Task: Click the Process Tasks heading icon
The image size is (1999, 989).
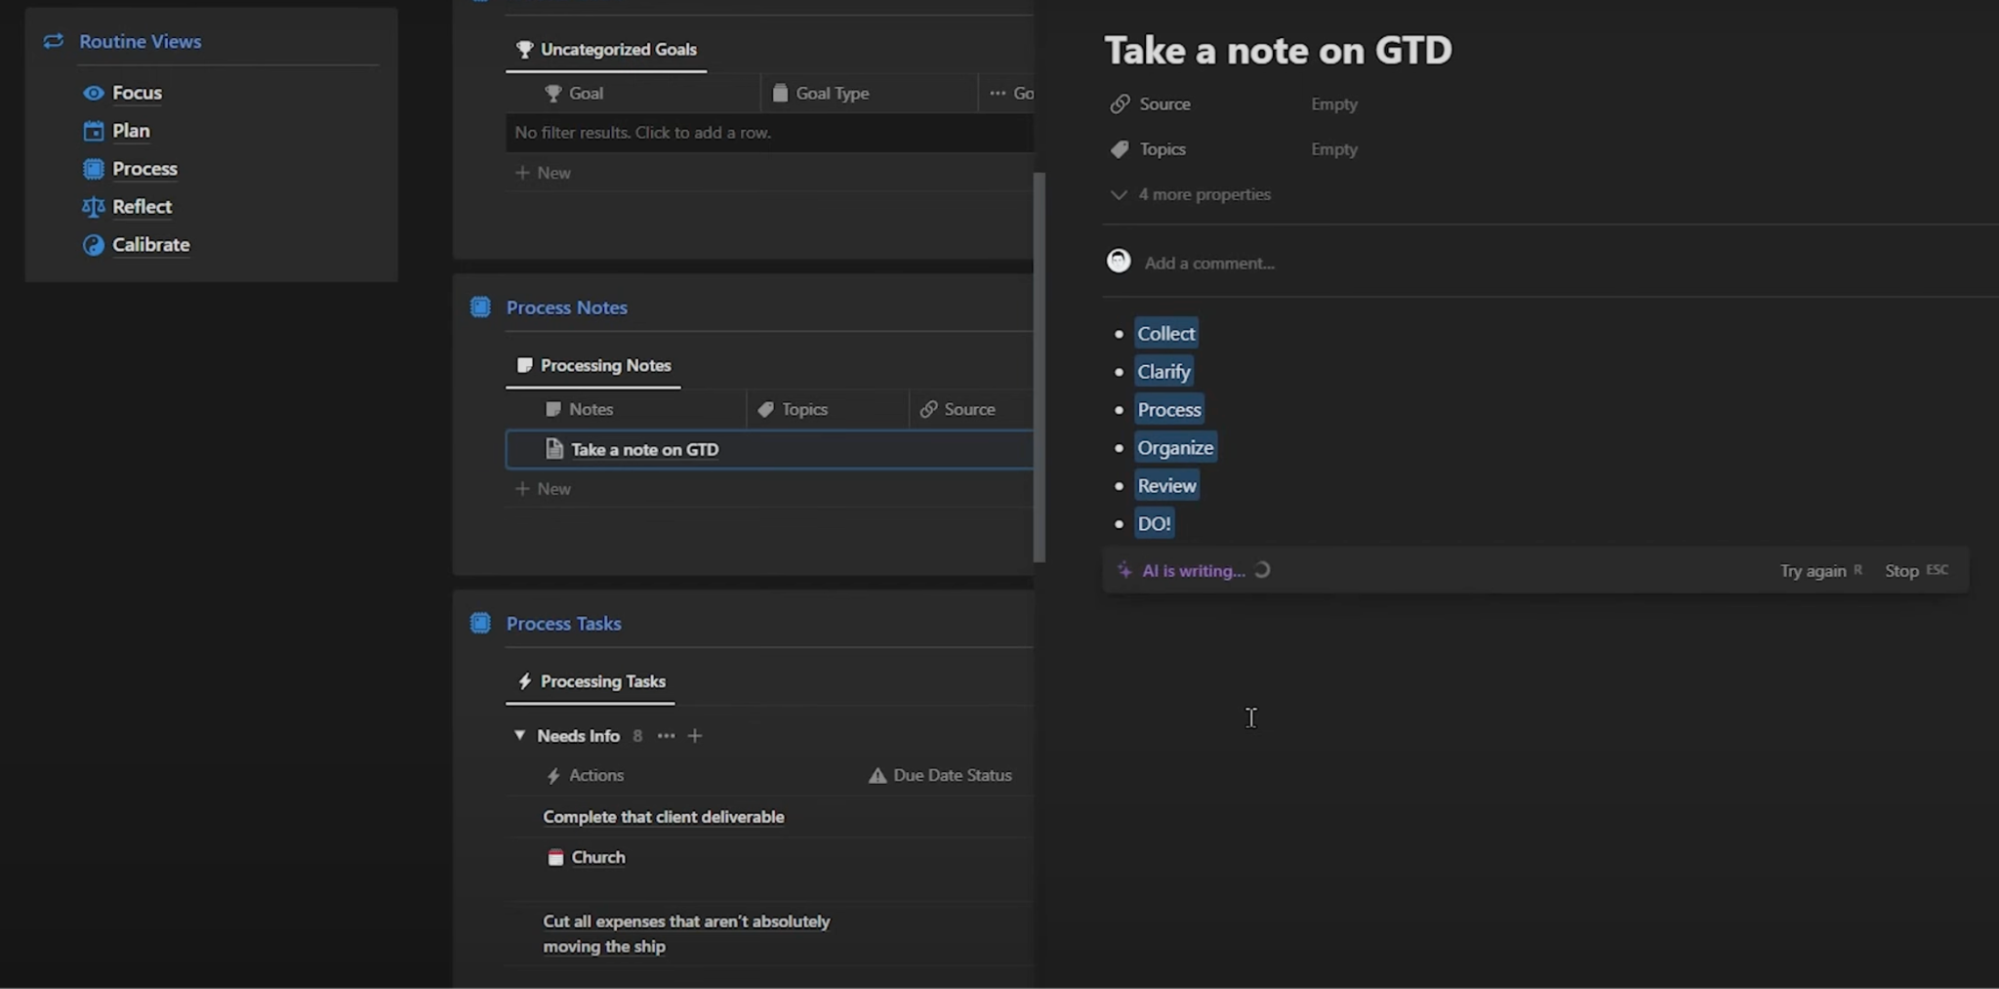Action: 480,623
